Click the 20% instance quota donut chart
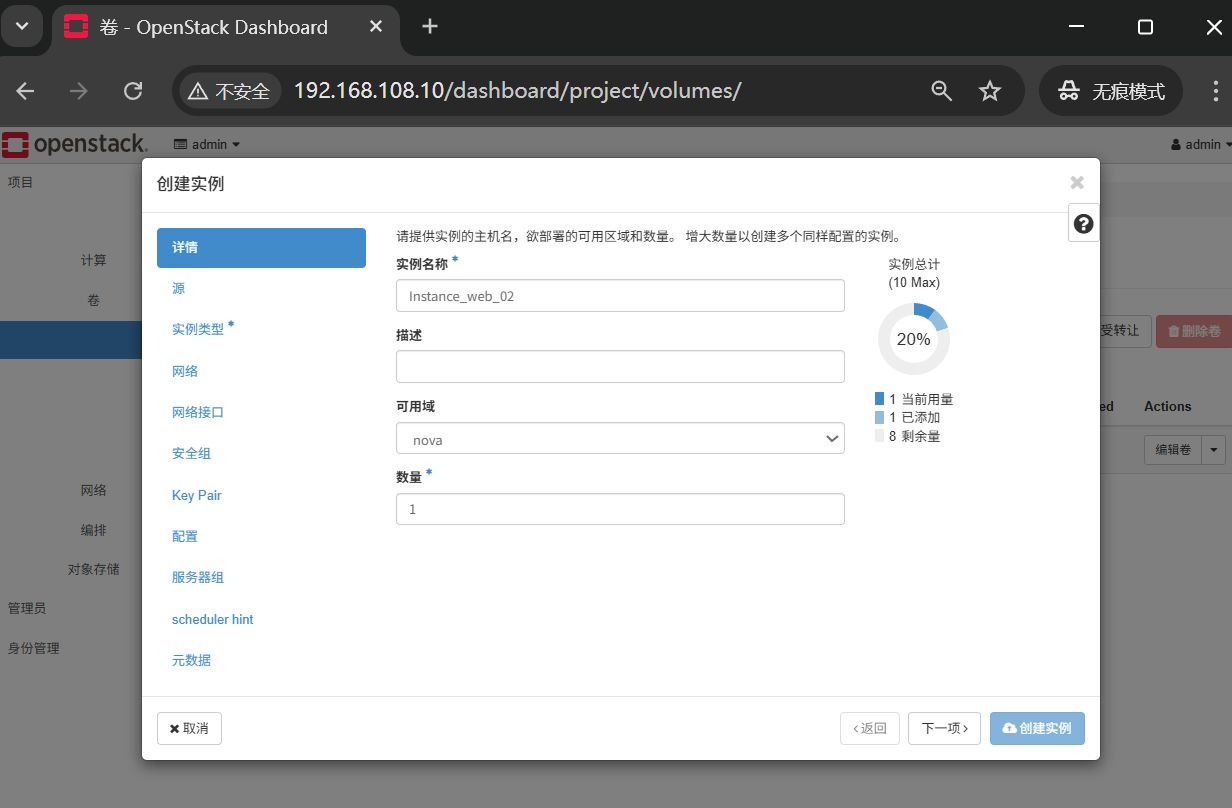Image resolution: width=1232 pixels, height=808 pixels. click(x=913, y=339)
